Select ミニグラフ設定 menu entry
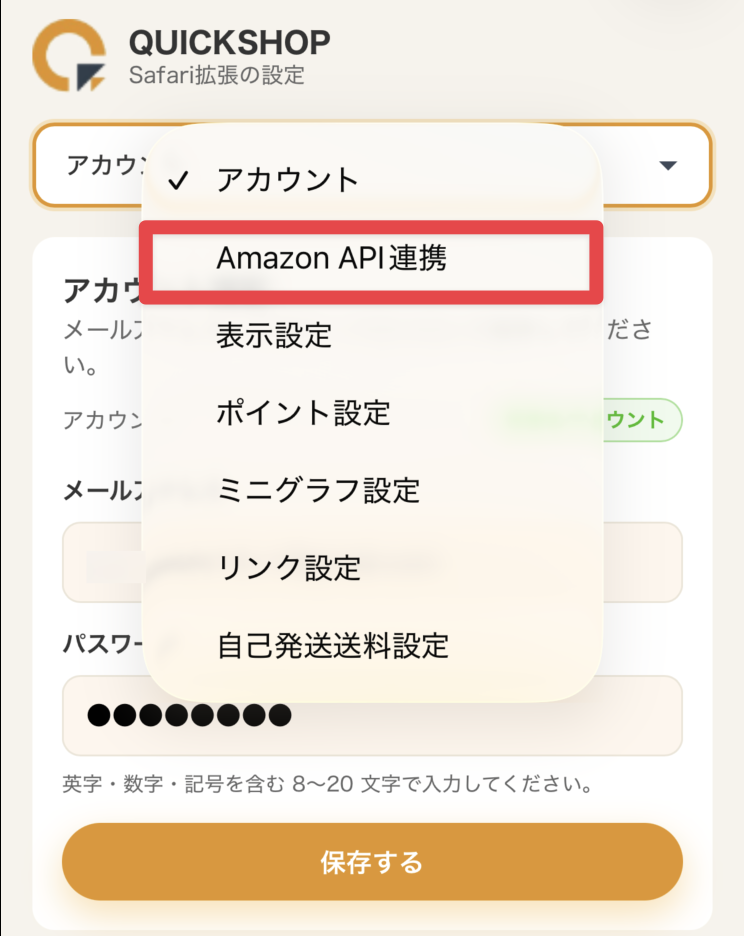Viewport: 744px width, 936px height. tap(318, 490)
